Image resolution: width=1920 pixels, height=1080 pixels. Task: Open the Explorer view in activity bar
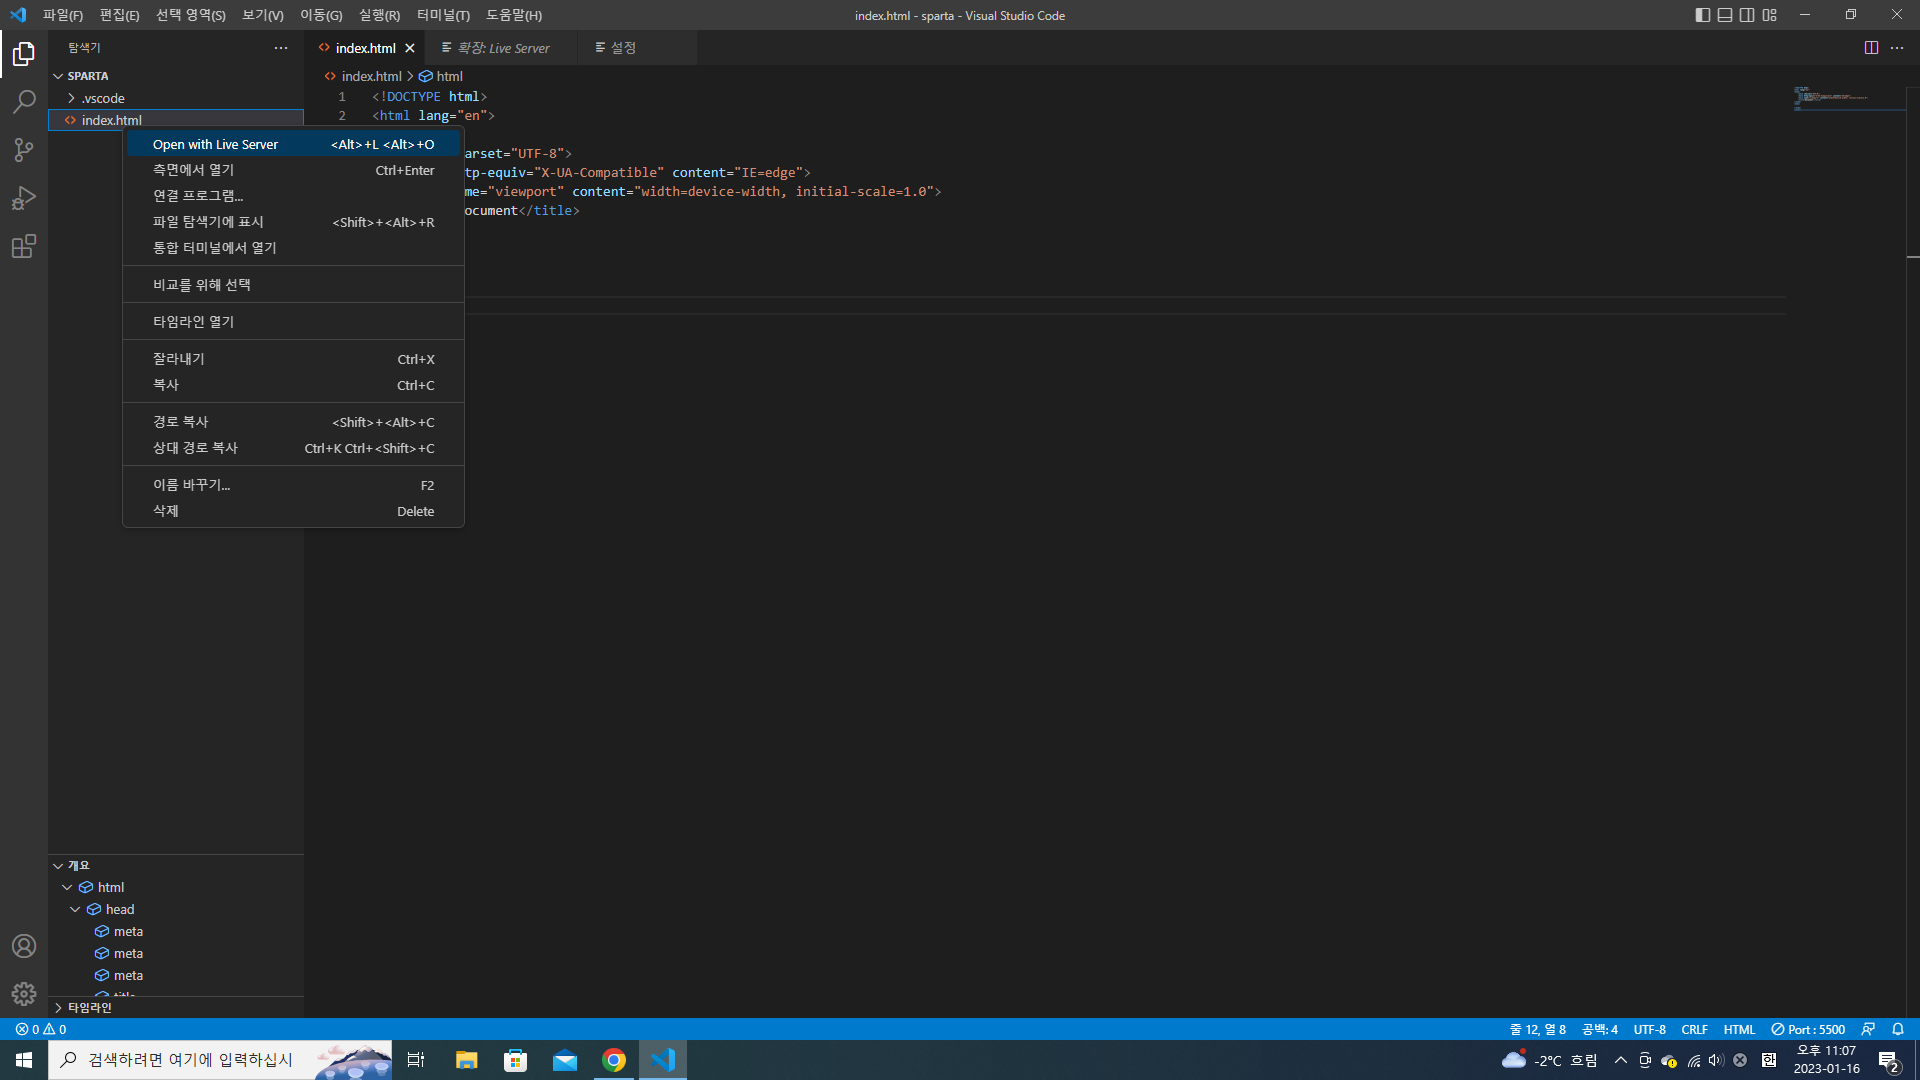click(24, 54)
